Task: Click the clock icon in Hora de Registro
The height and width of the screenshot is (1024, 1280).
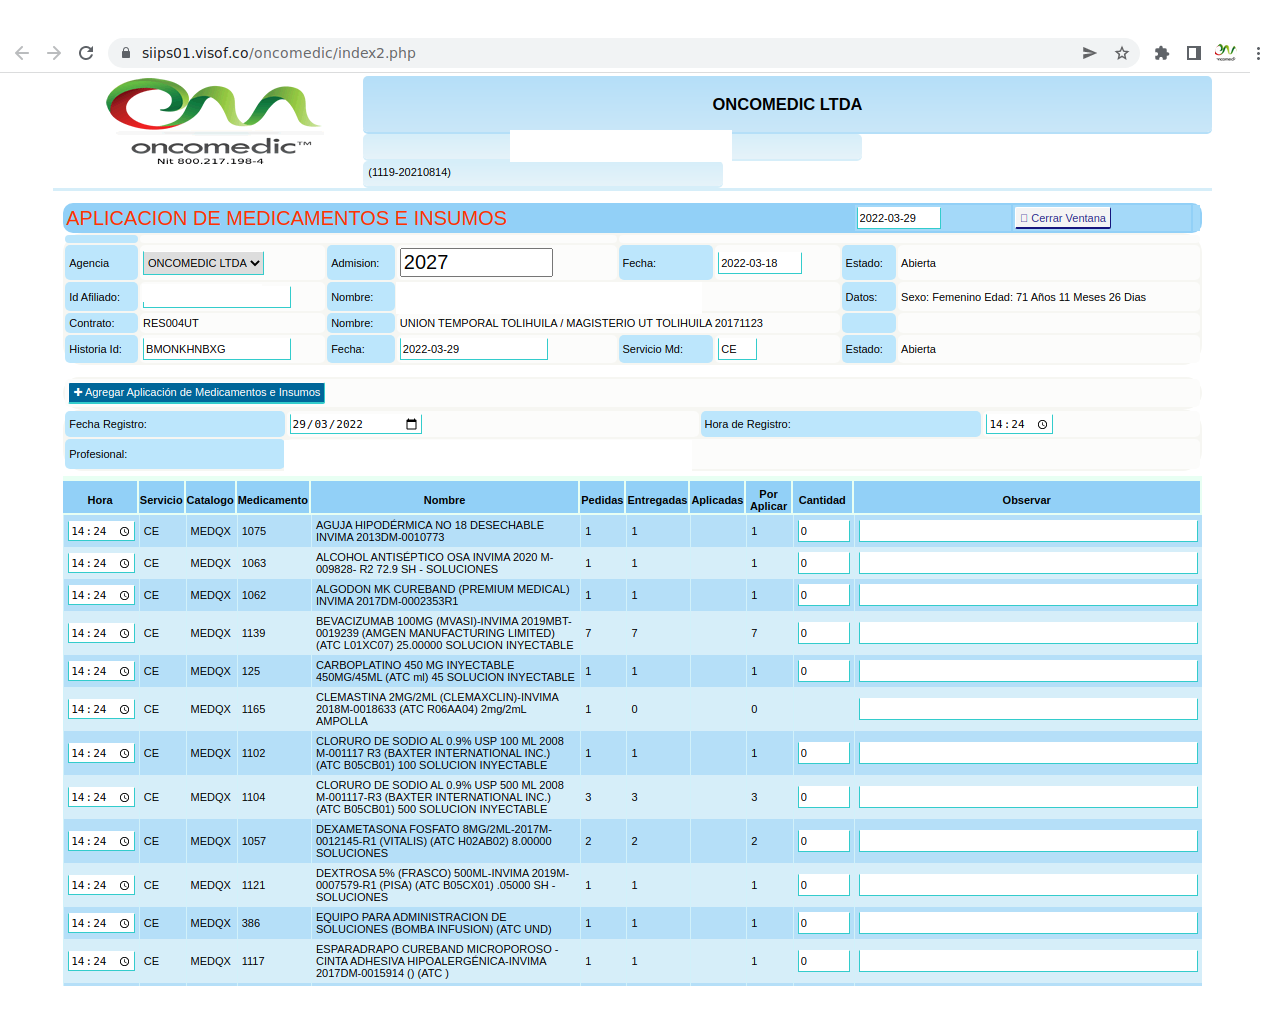Action: [1042, 424]
